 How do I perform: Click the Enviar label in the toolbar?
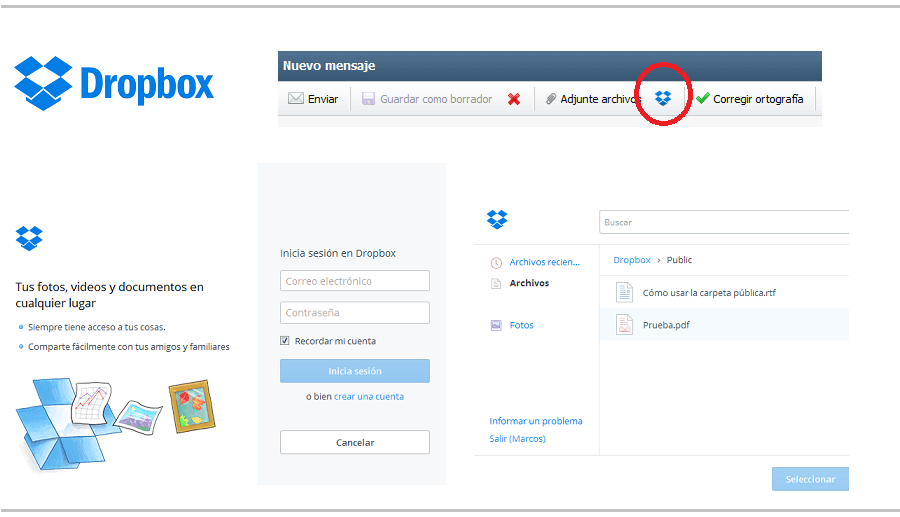point(323,99)
